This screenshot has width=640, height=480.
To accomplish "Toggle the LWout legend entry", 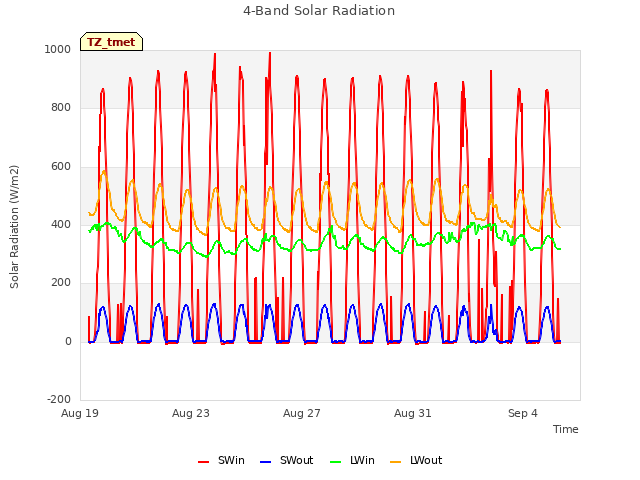I will point(416,460).
